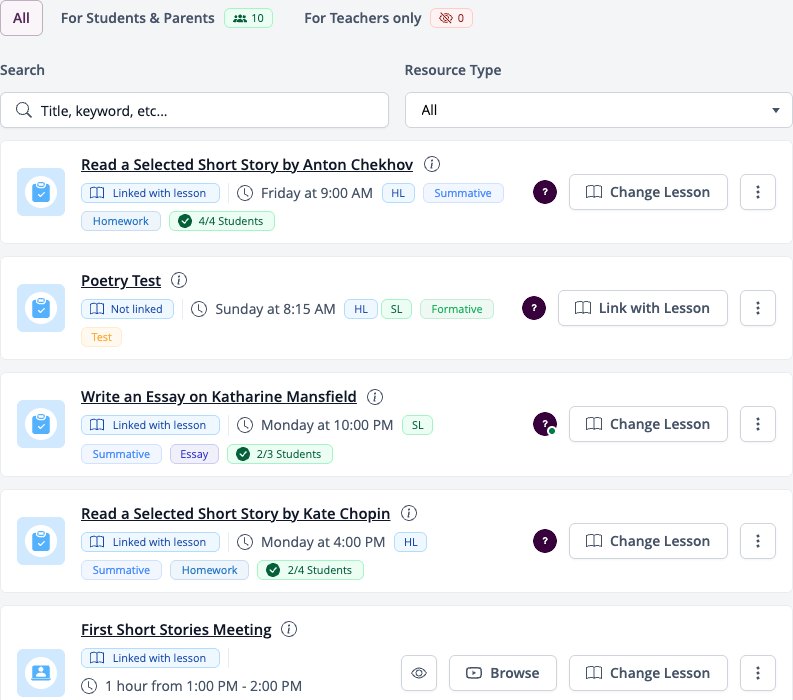
Task: Click info icon beside Anton Chekhov story title
Action: point(431,164)
